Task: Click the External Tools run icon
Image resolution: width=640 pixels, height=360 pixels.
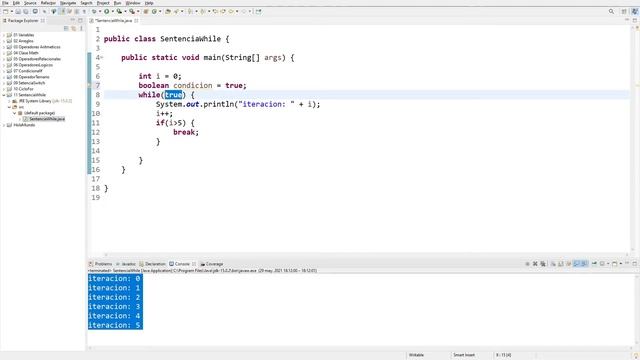Action: click(x=132, y=11)
